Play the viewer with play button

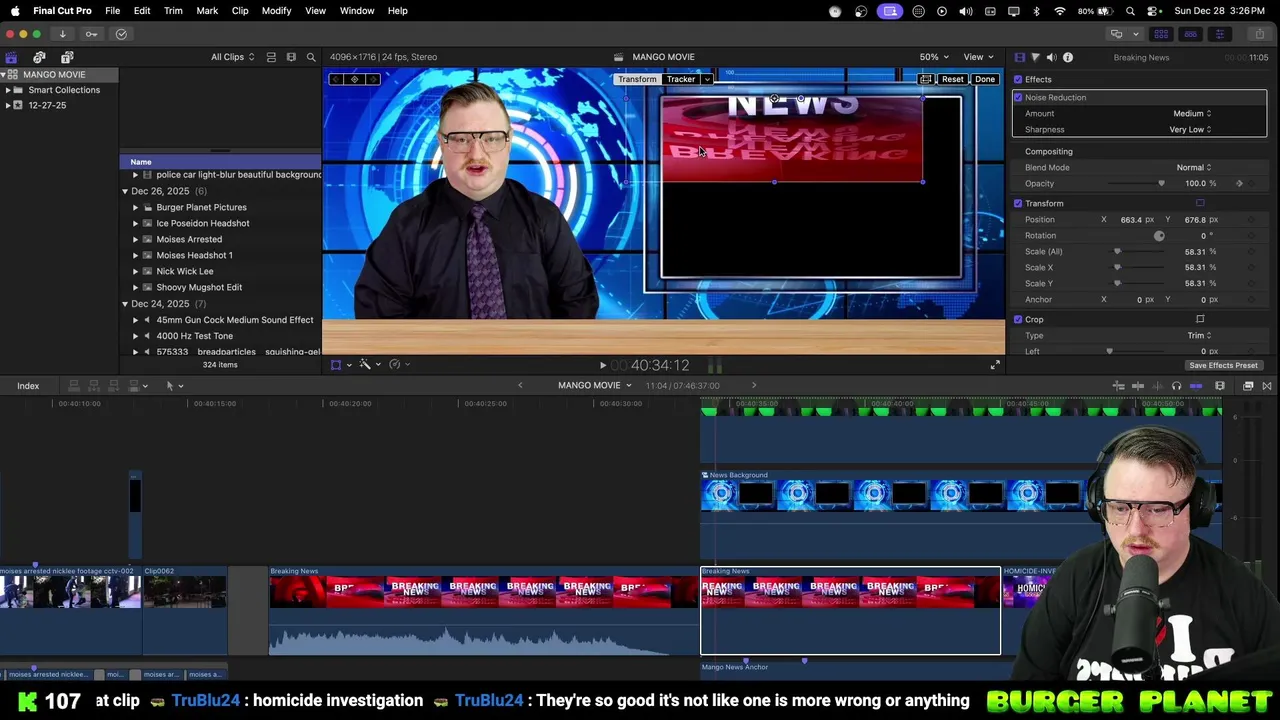(x=602, y=366)
